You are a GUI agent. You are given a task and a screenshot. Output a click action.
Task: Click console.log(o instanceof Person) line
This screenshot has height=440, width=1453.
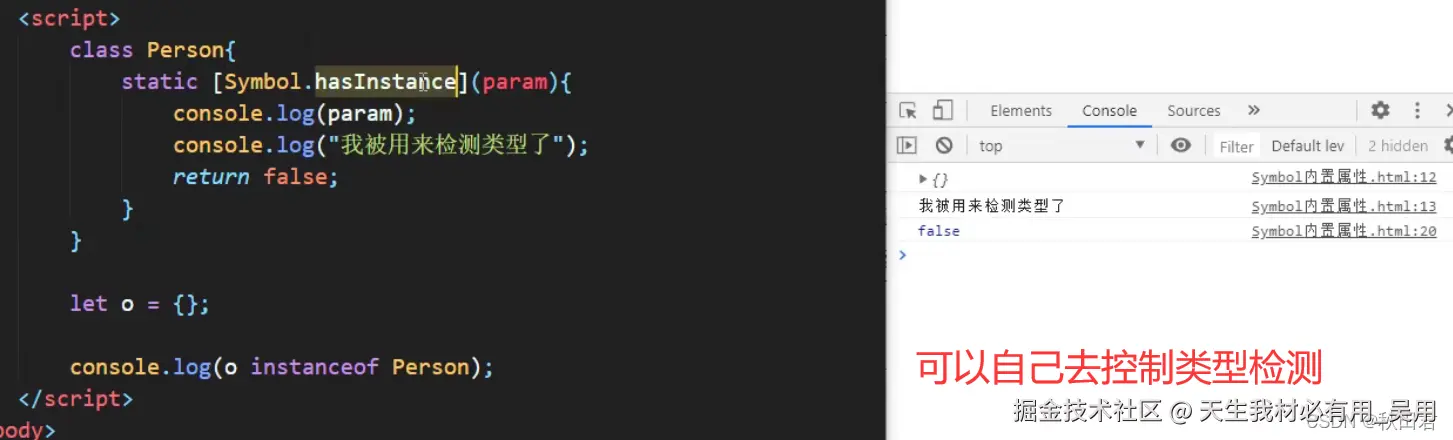(282, 367)
